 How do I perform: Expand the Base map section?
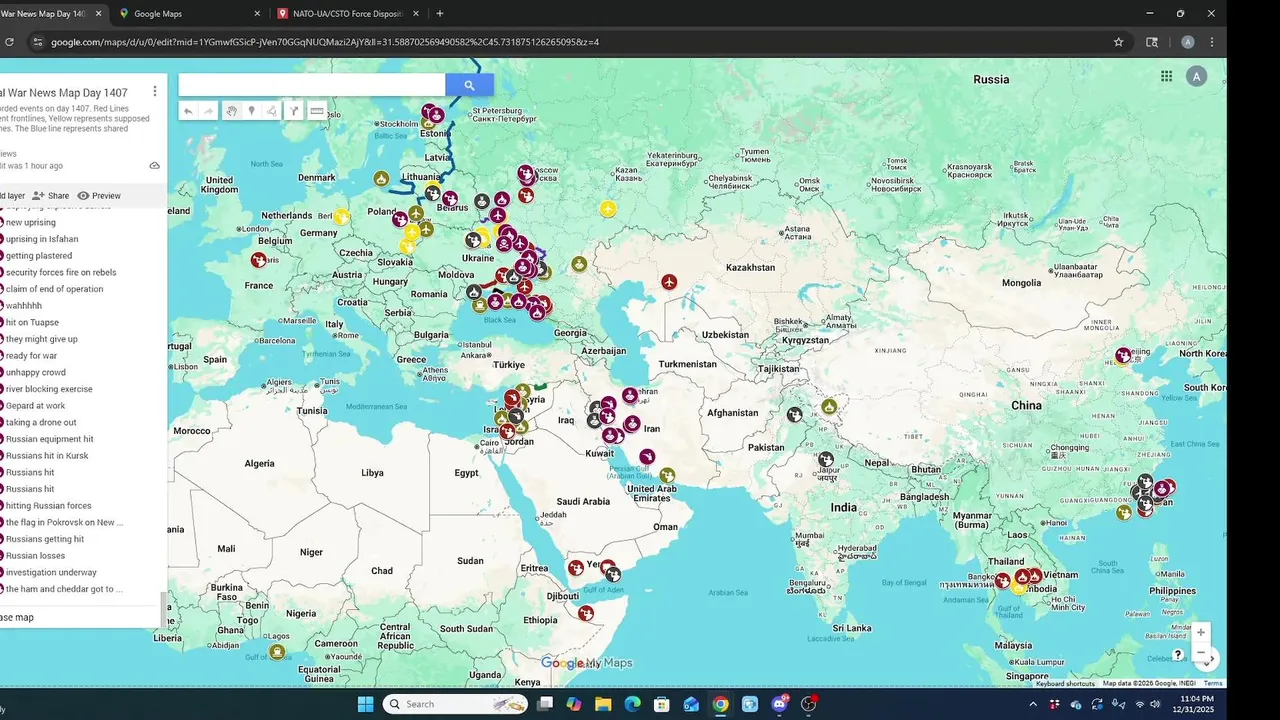(x=17, y=617)
